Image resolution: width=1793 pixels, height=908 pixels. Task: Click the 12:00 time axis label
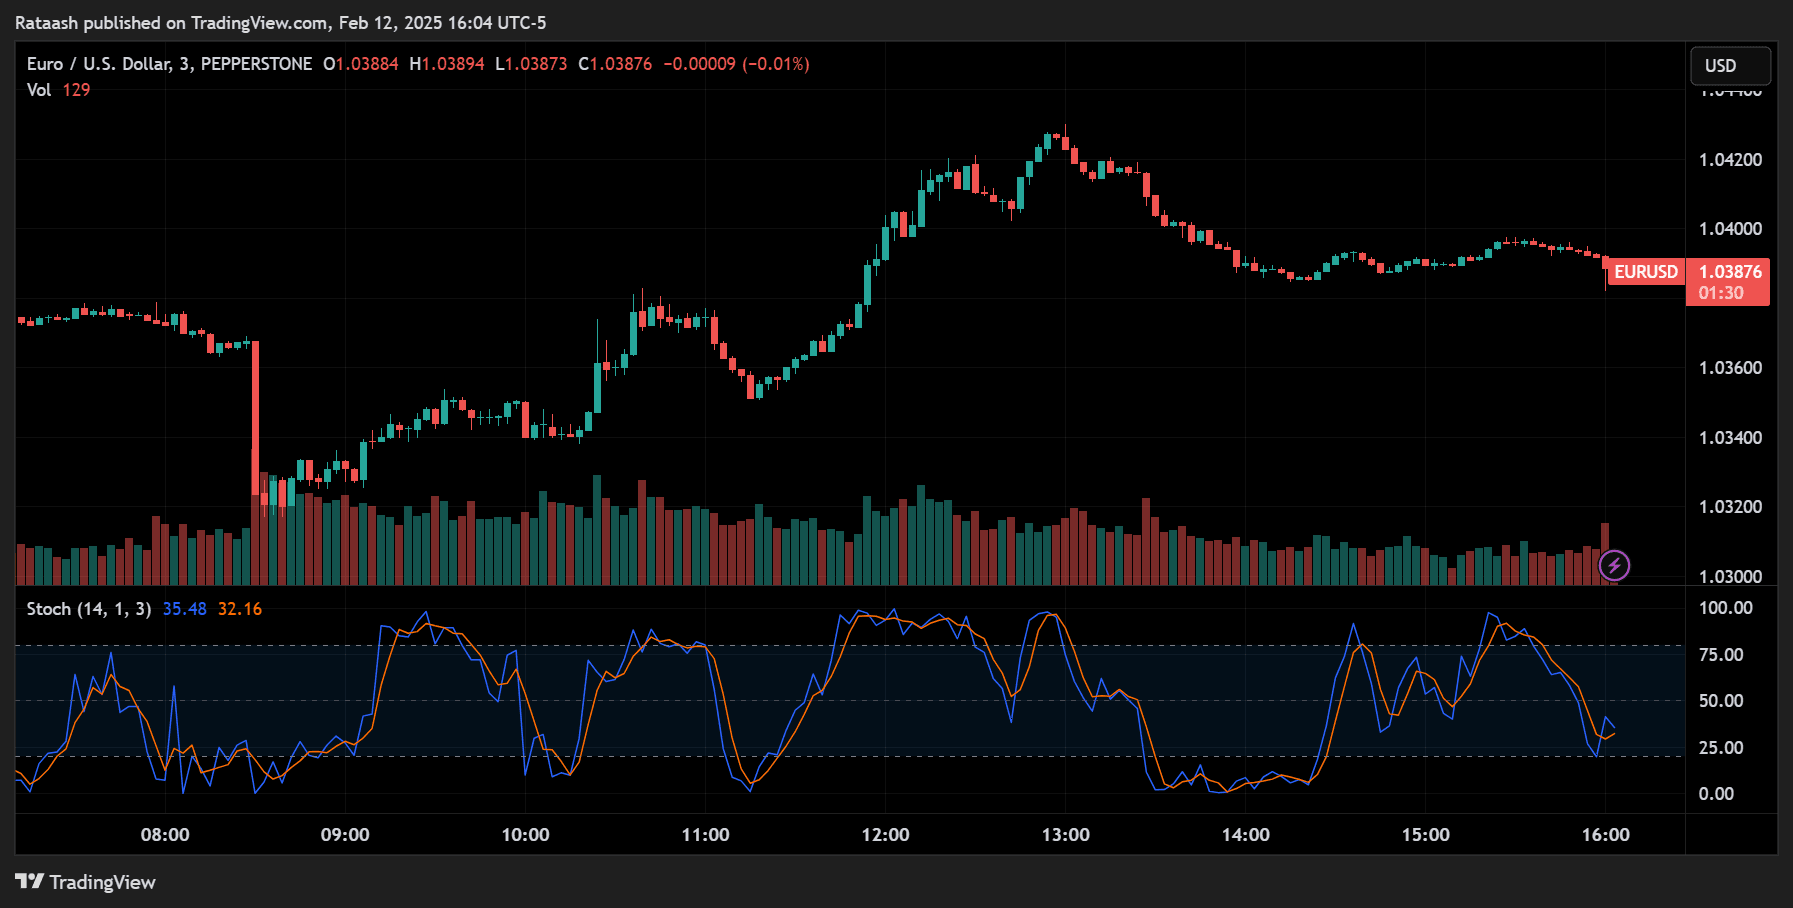[x=888, y=834]
